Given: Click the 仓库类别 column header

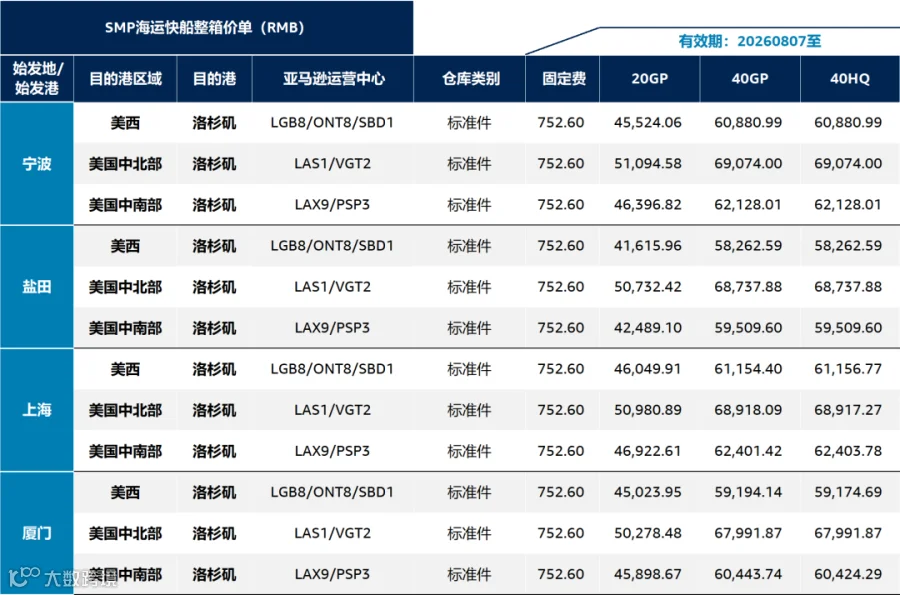Looking at the screenshot, I should pos(470,79).
